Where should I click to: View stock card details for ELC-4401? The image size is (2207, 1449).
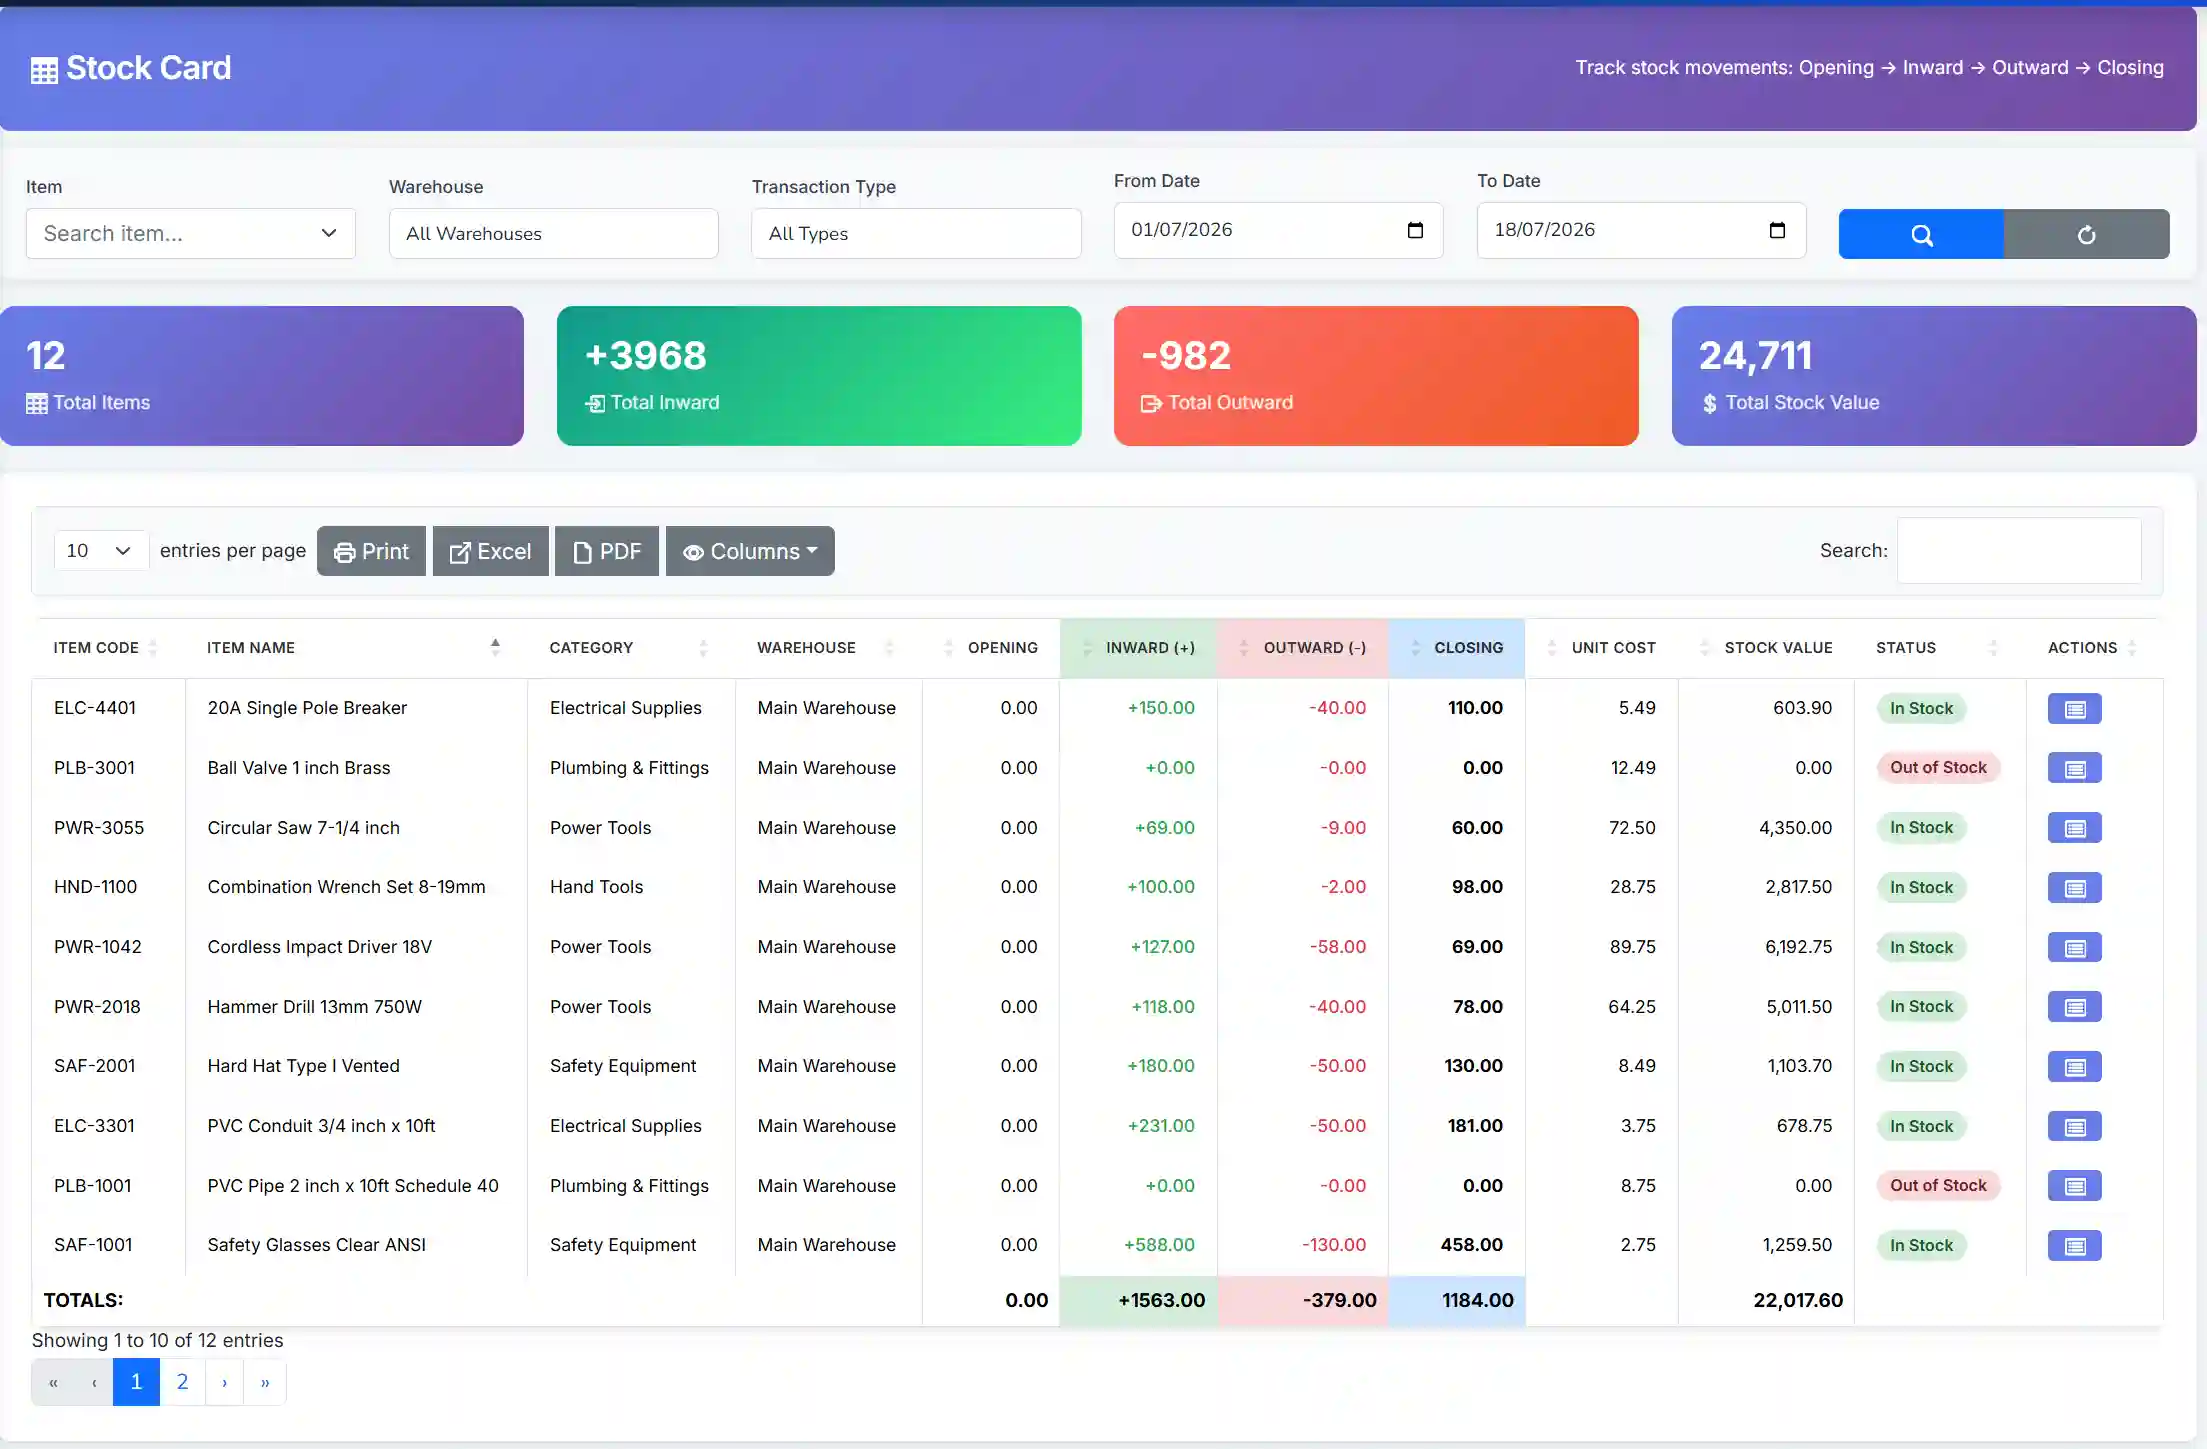(x=2075, y=709)
